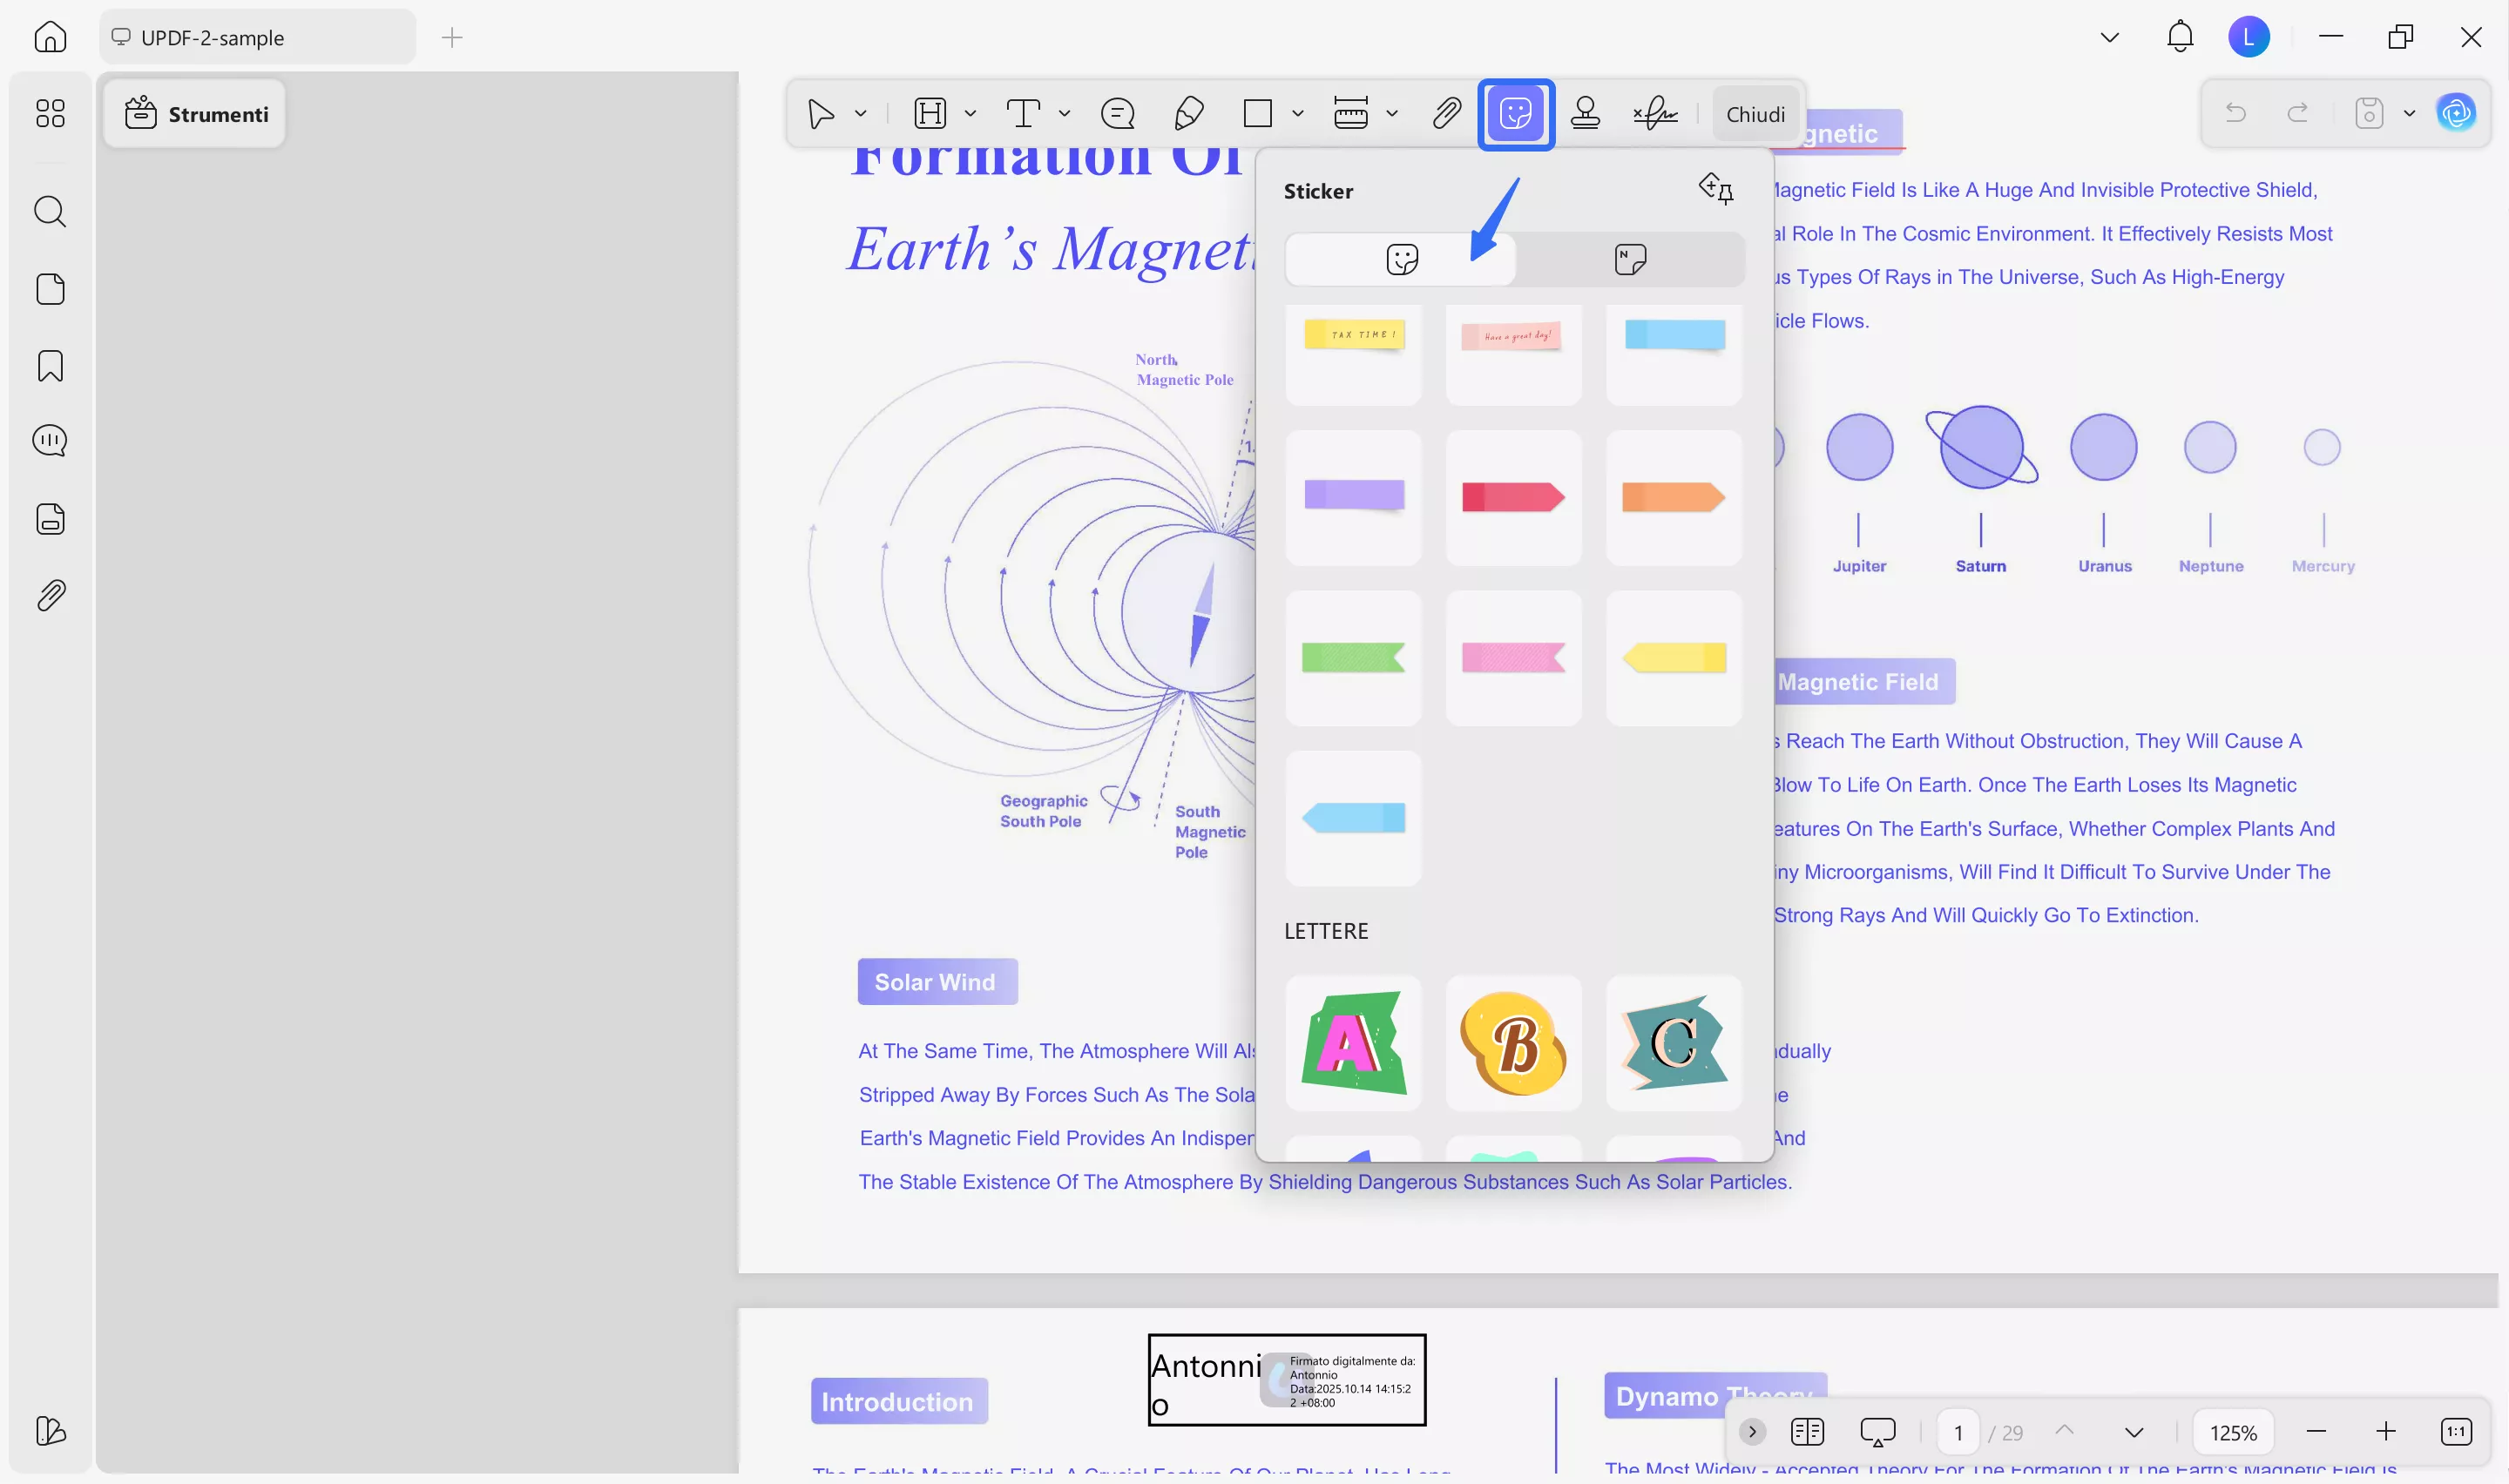Switch to the custom sticker tab
Screen dimensions: 2509x1484
tap(1630, 259)
